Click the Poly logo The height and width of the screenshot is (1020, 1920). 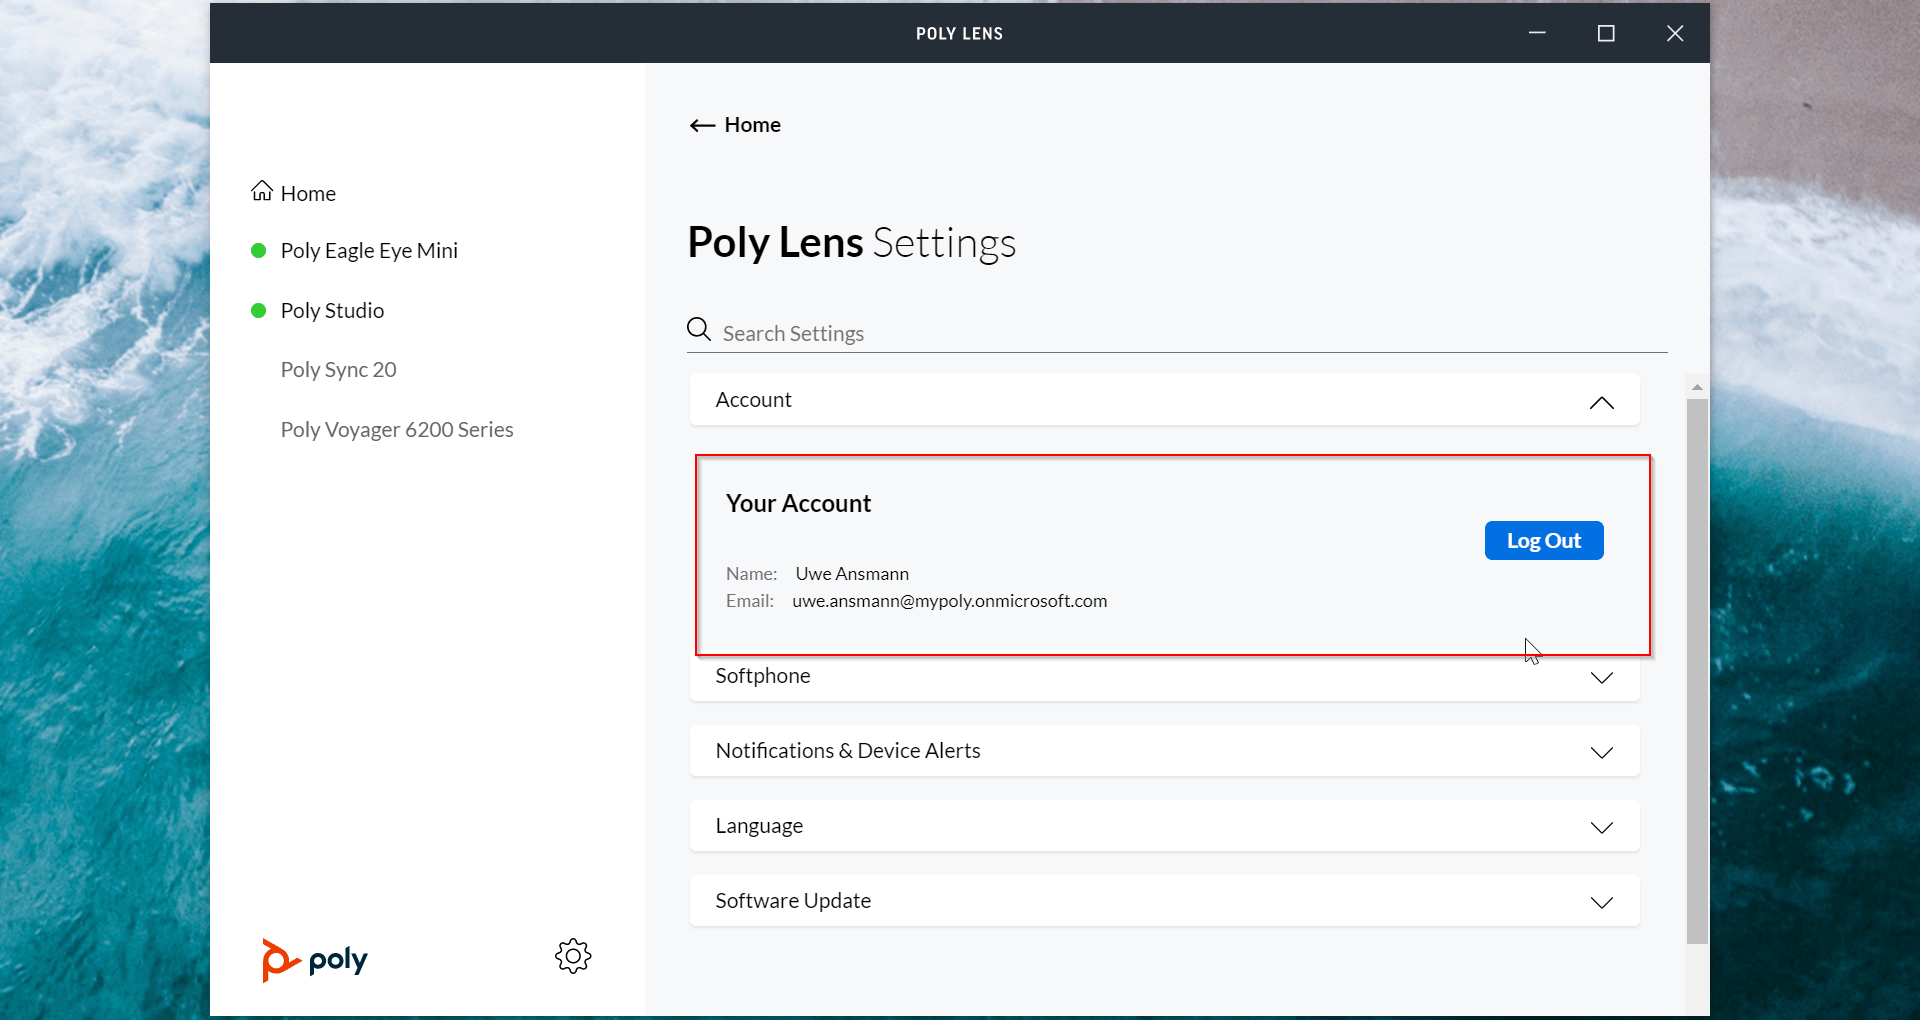[315, 960]
